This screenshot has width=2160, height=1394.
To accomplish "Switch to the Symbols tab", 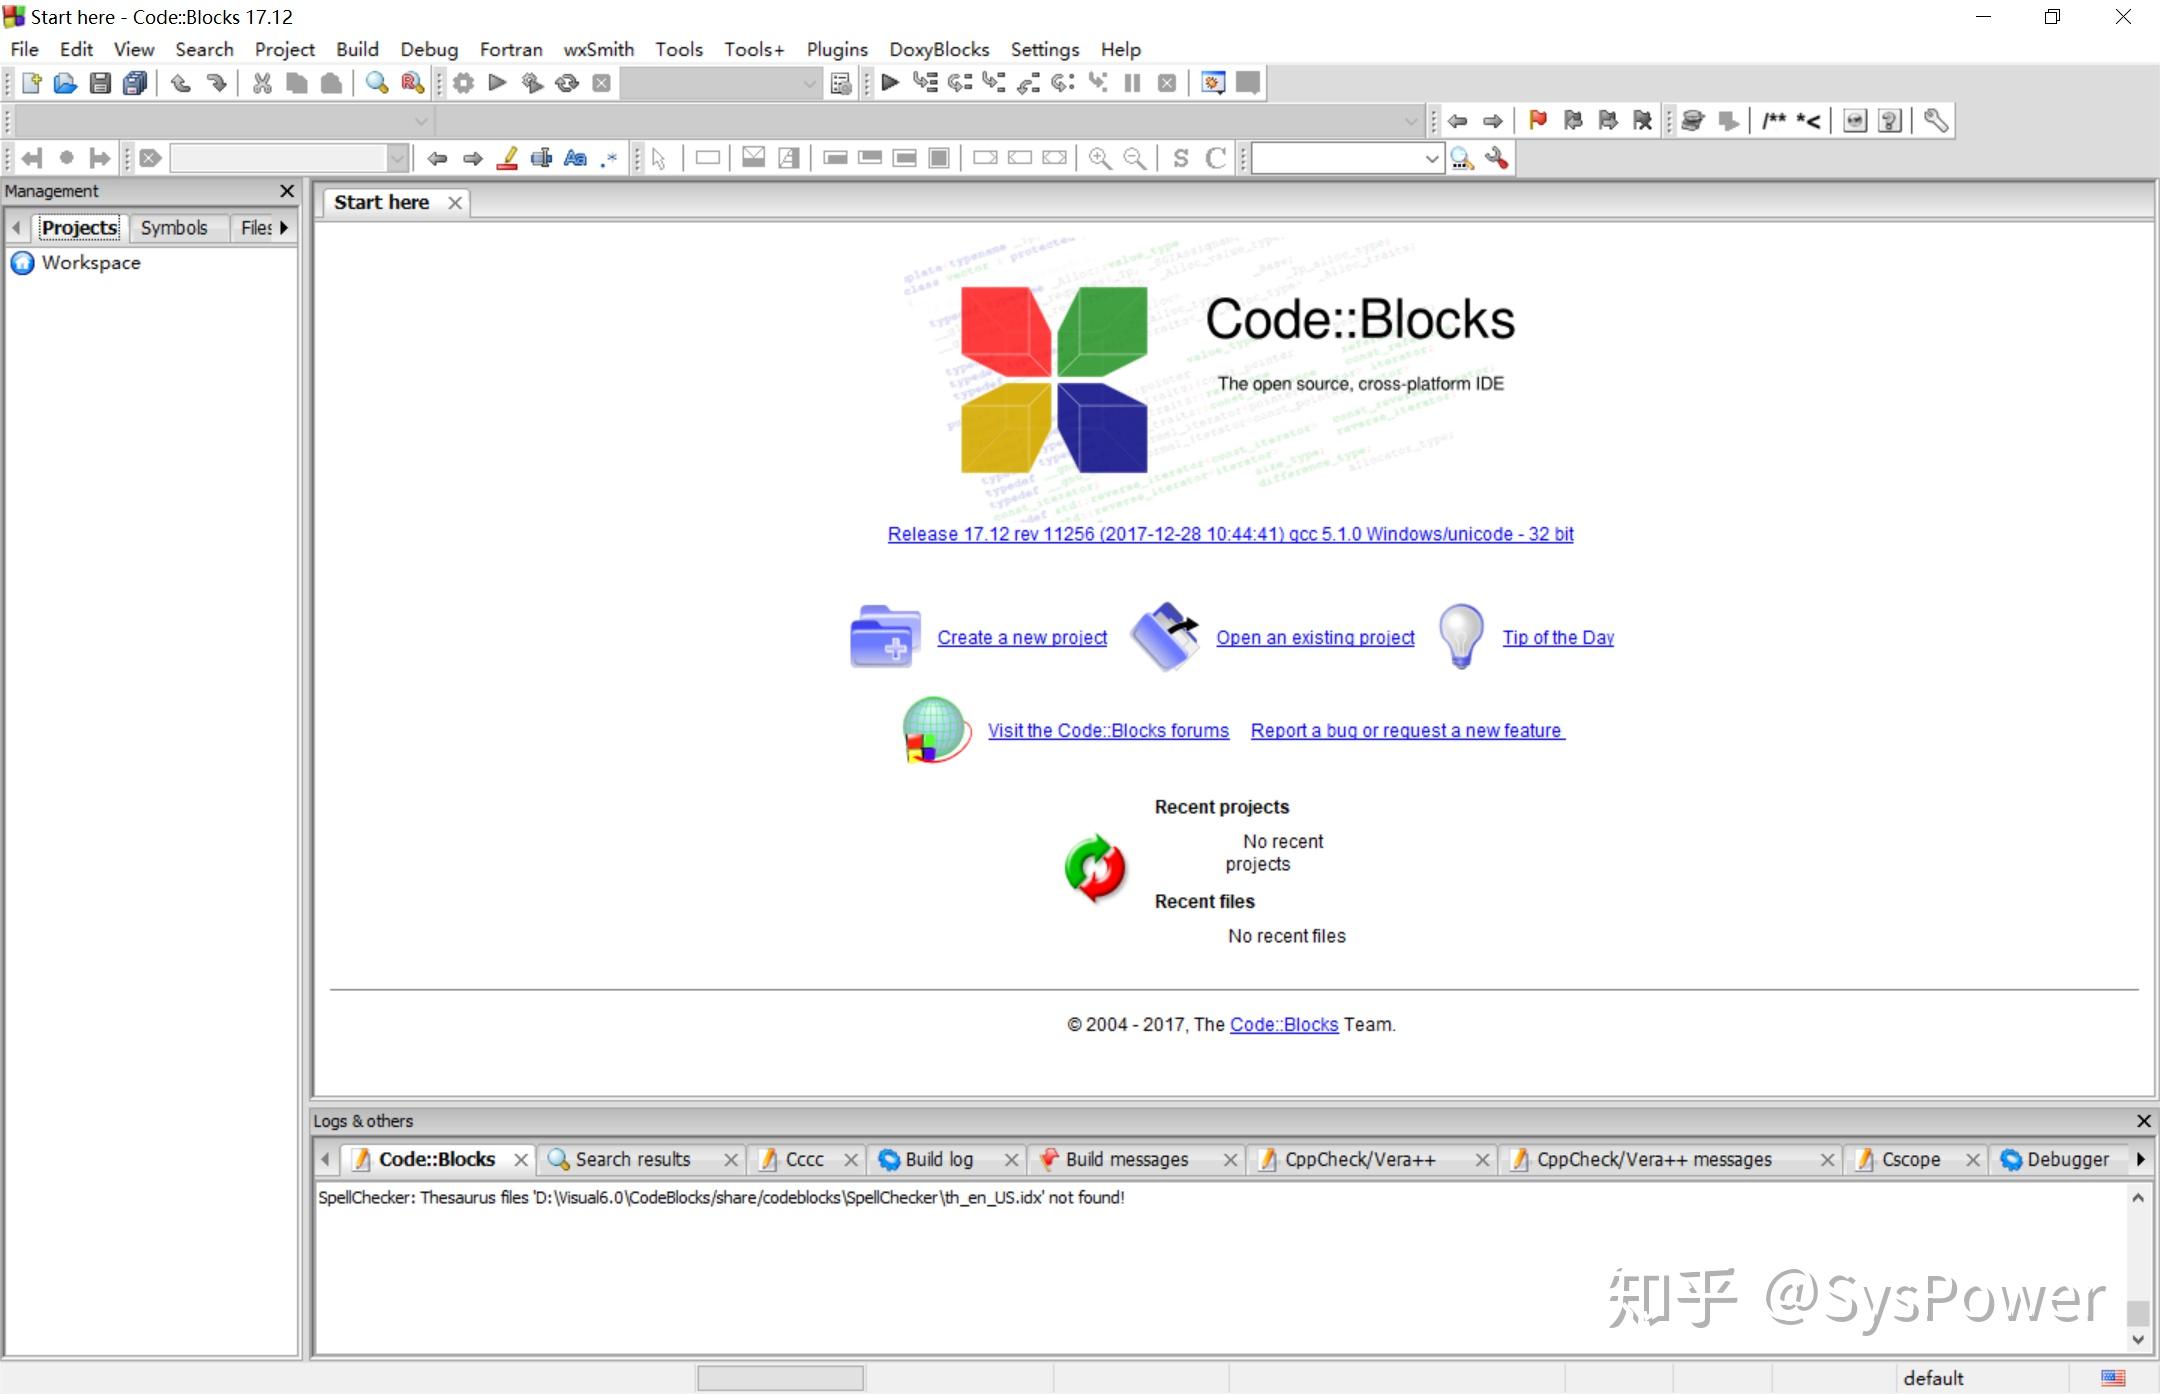I will point(174,228).
